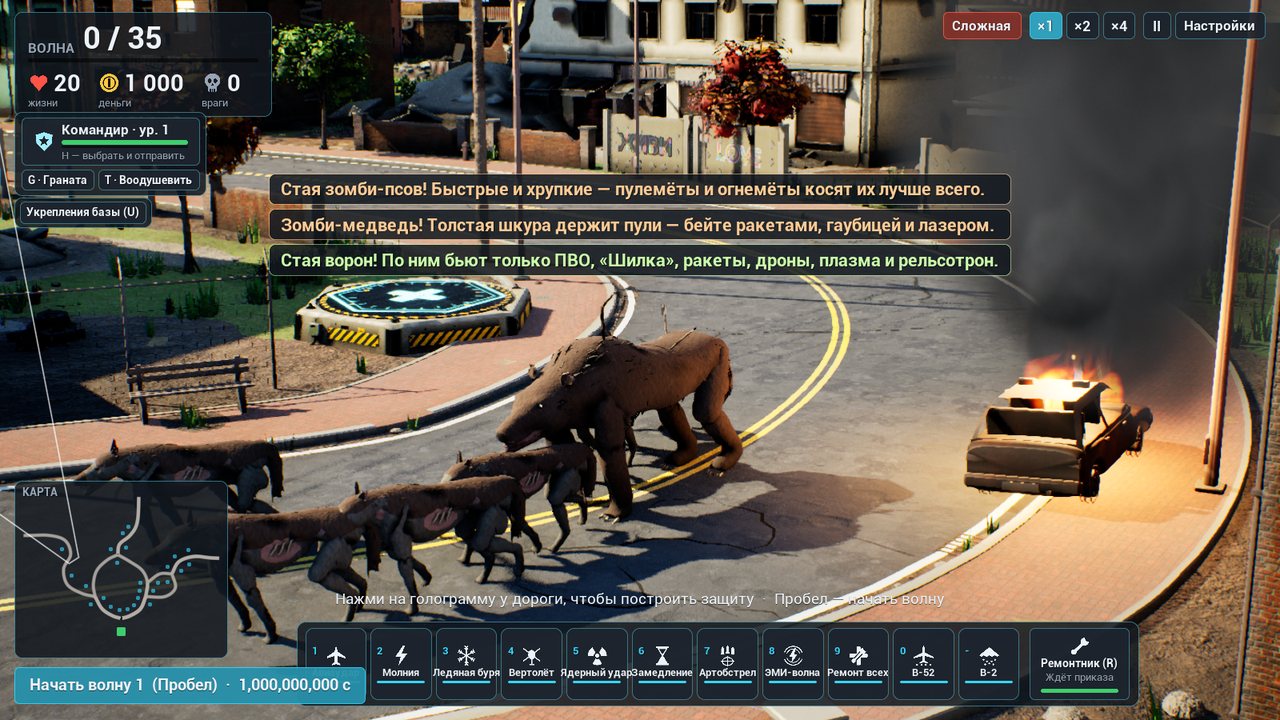Viewport: 1280px width, 720px height.
Task: Open the Сложная difficulty selector
Action: point(981,26)
